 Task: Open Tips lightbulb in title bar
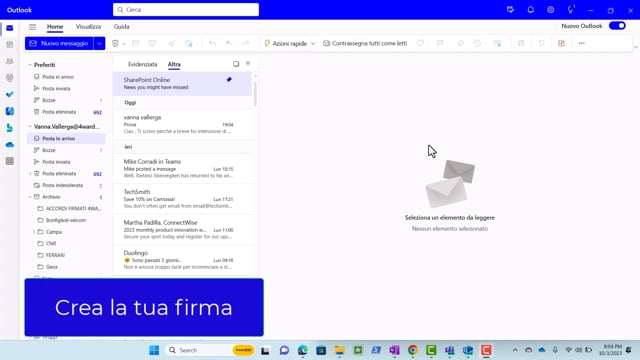[x=571, y=10]
